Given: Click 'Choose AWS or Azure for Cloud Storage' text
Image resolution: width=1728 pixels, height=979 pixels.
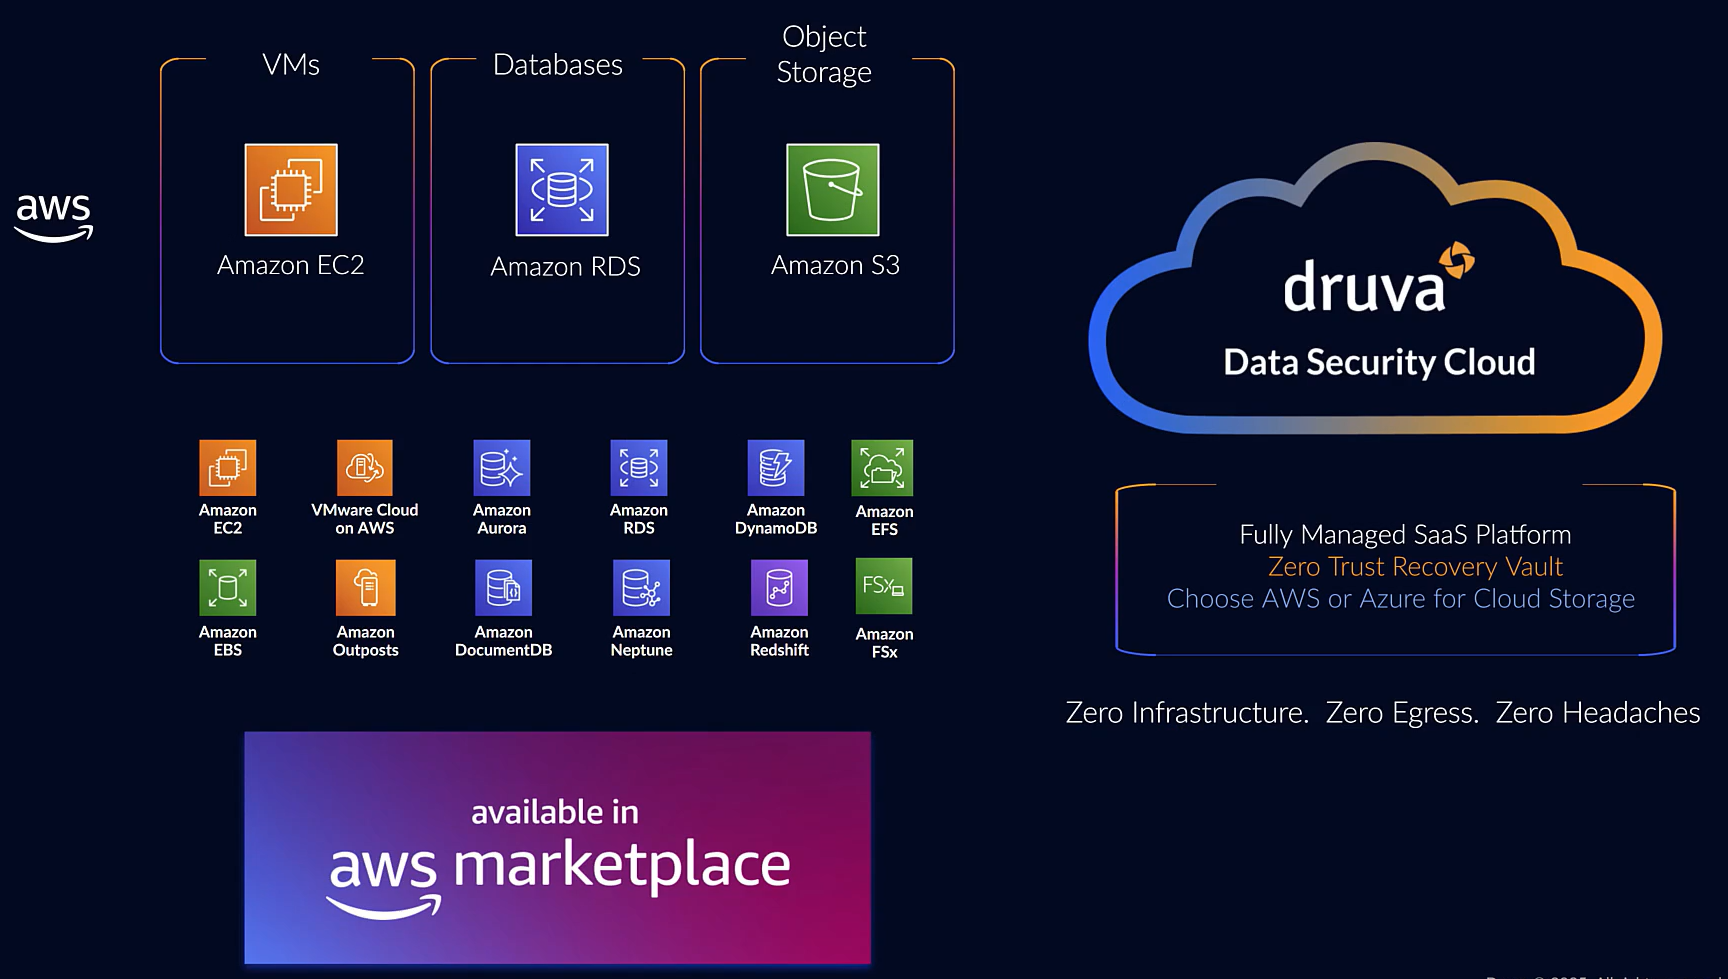Looking at the screenshot, I should 1400,598.
